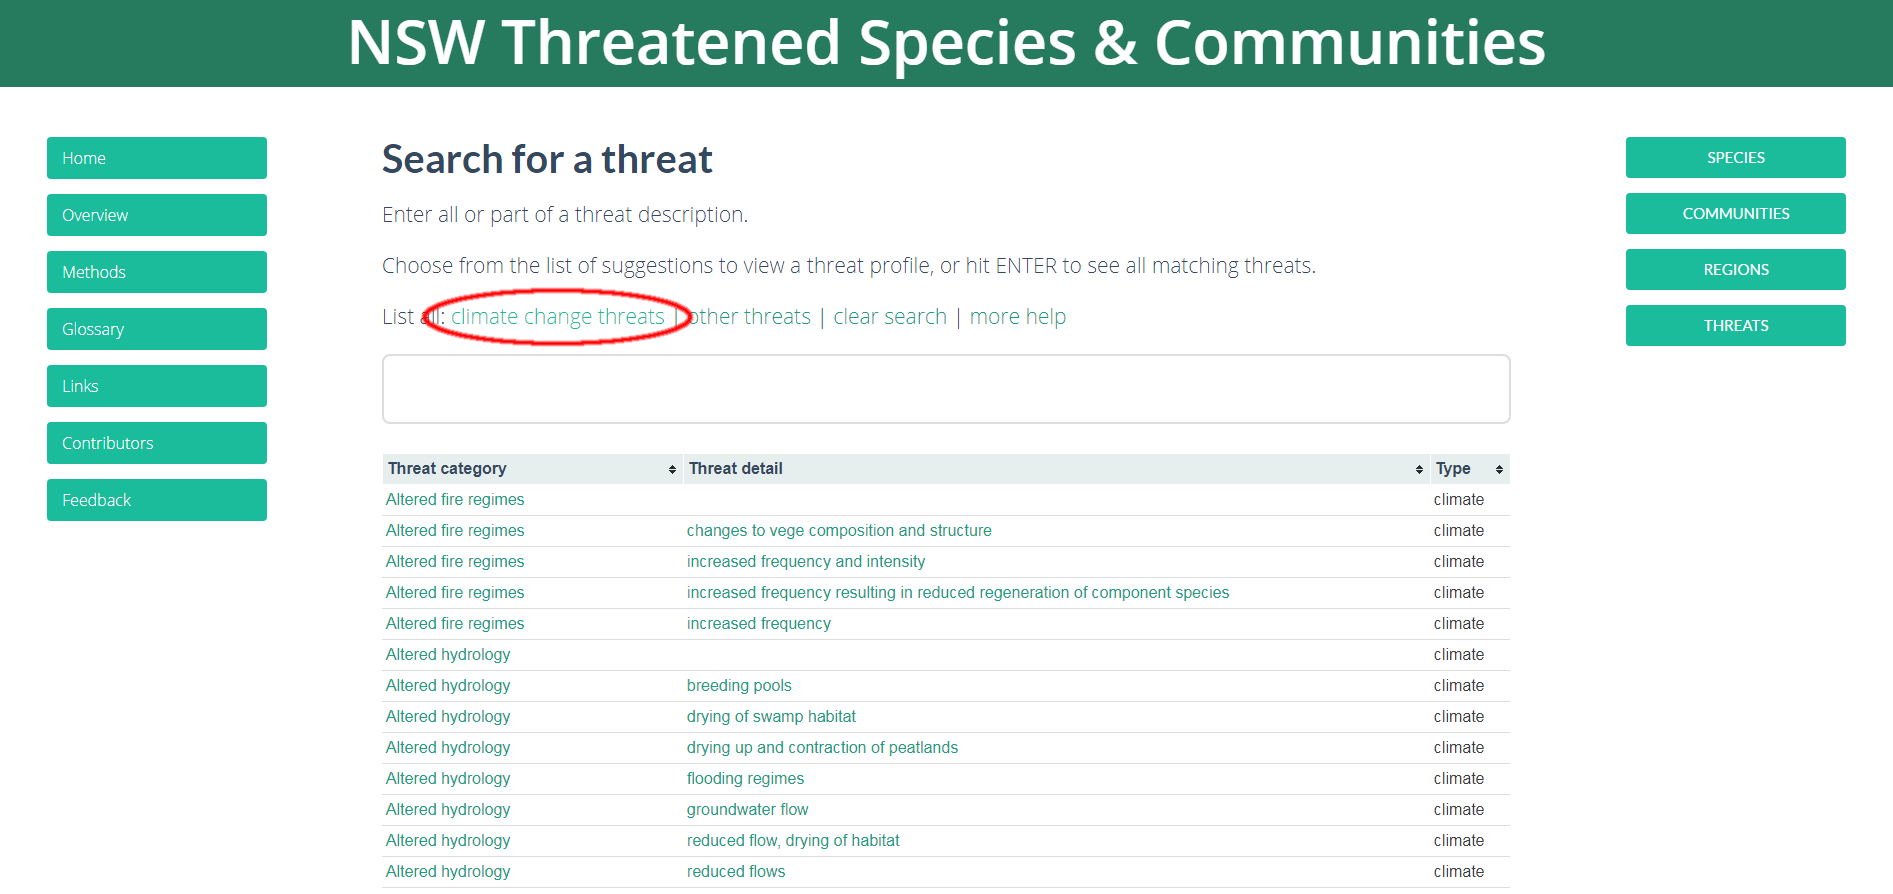Go to the Overview page
1893x894 pixels.
(x=157, y=215)
